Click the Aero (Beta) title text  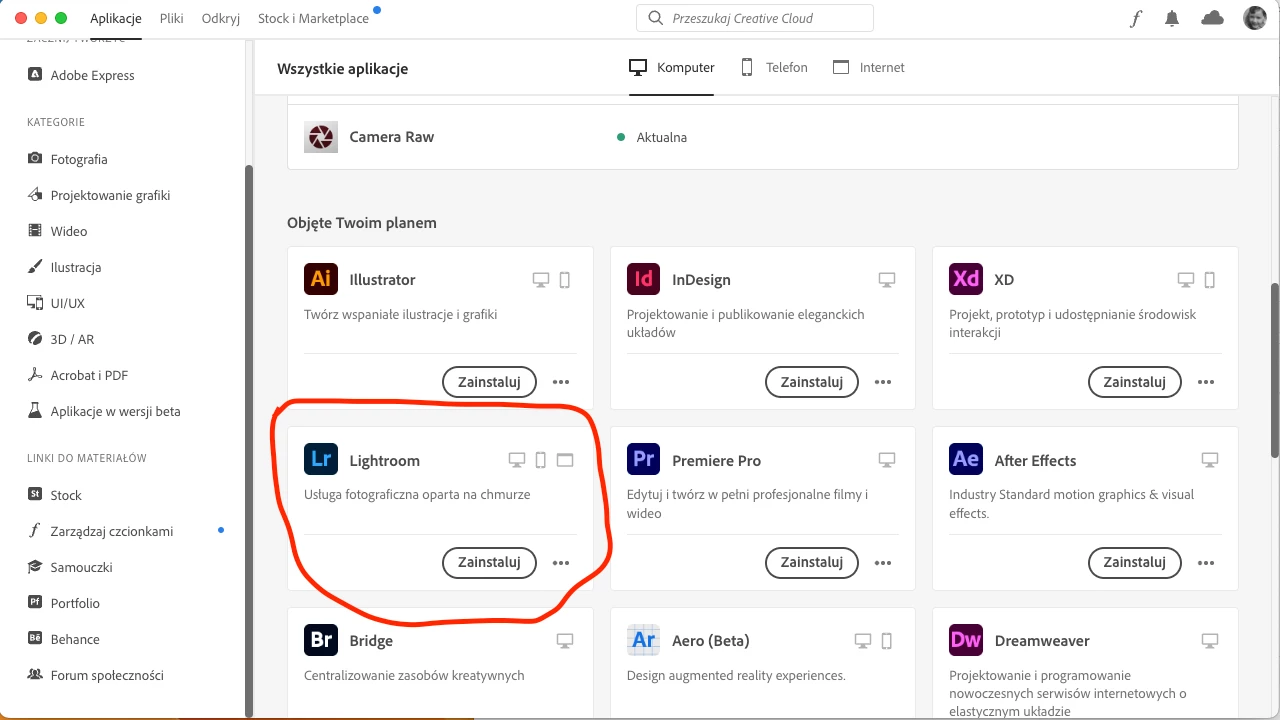tap(711, 641)
